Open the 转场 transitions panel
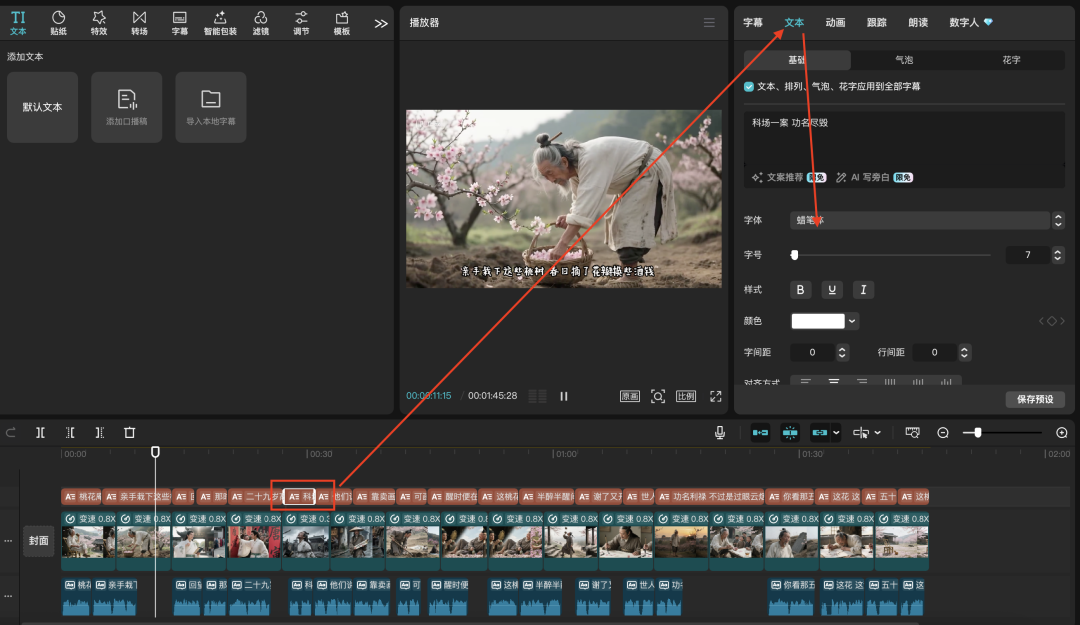The width and height of the screenshot is (1080, 625). click(x=139, y=22)
